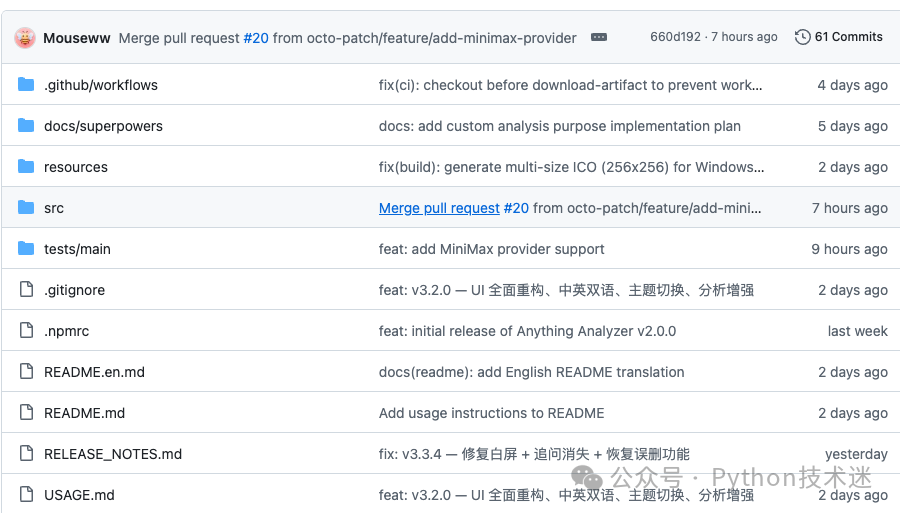900x513 pixels.
Task: Open the README.en.md file
Action: [x=94, y=372]
